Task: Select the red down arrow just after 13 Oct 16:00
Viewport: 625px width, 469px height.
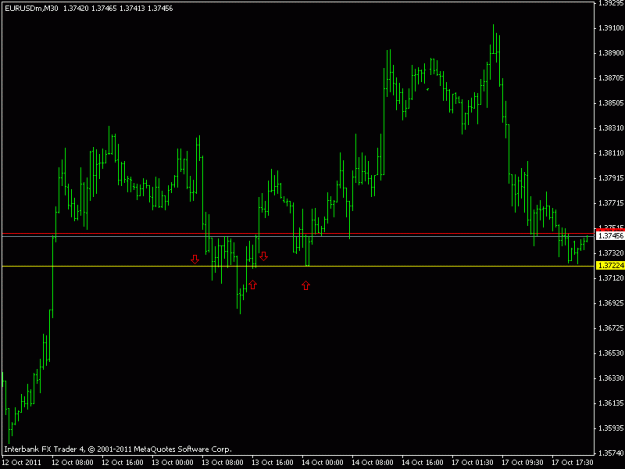Action: [263, 256]
